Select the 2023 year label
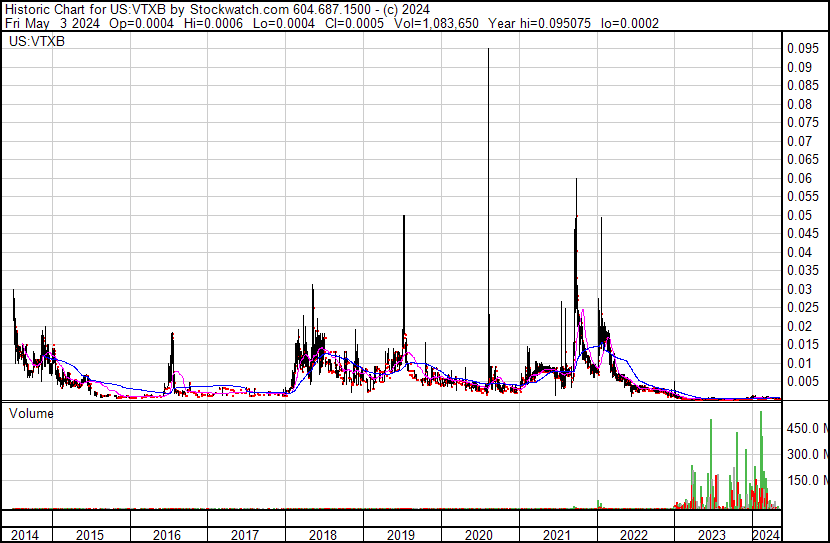This screenshot has height=543, width=830. tap(712, 535)
